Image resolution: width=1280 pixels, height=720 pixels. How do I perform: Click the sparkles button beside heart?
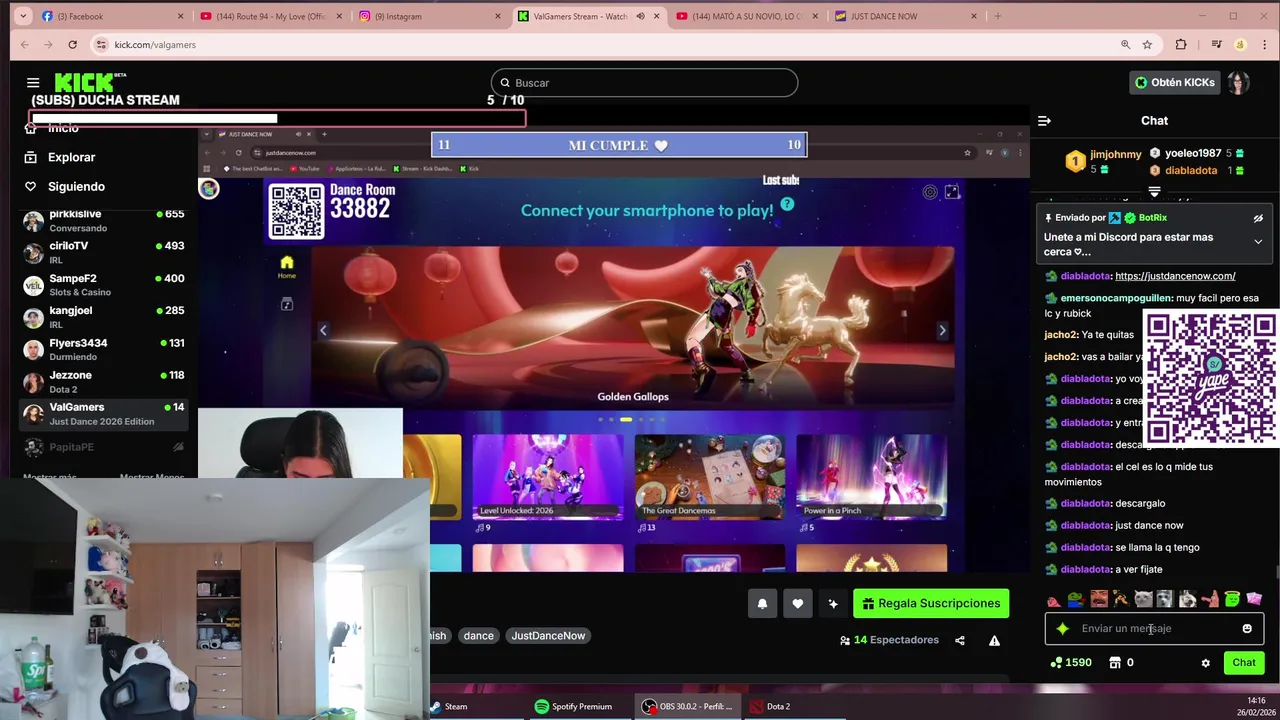click(832, 604)
